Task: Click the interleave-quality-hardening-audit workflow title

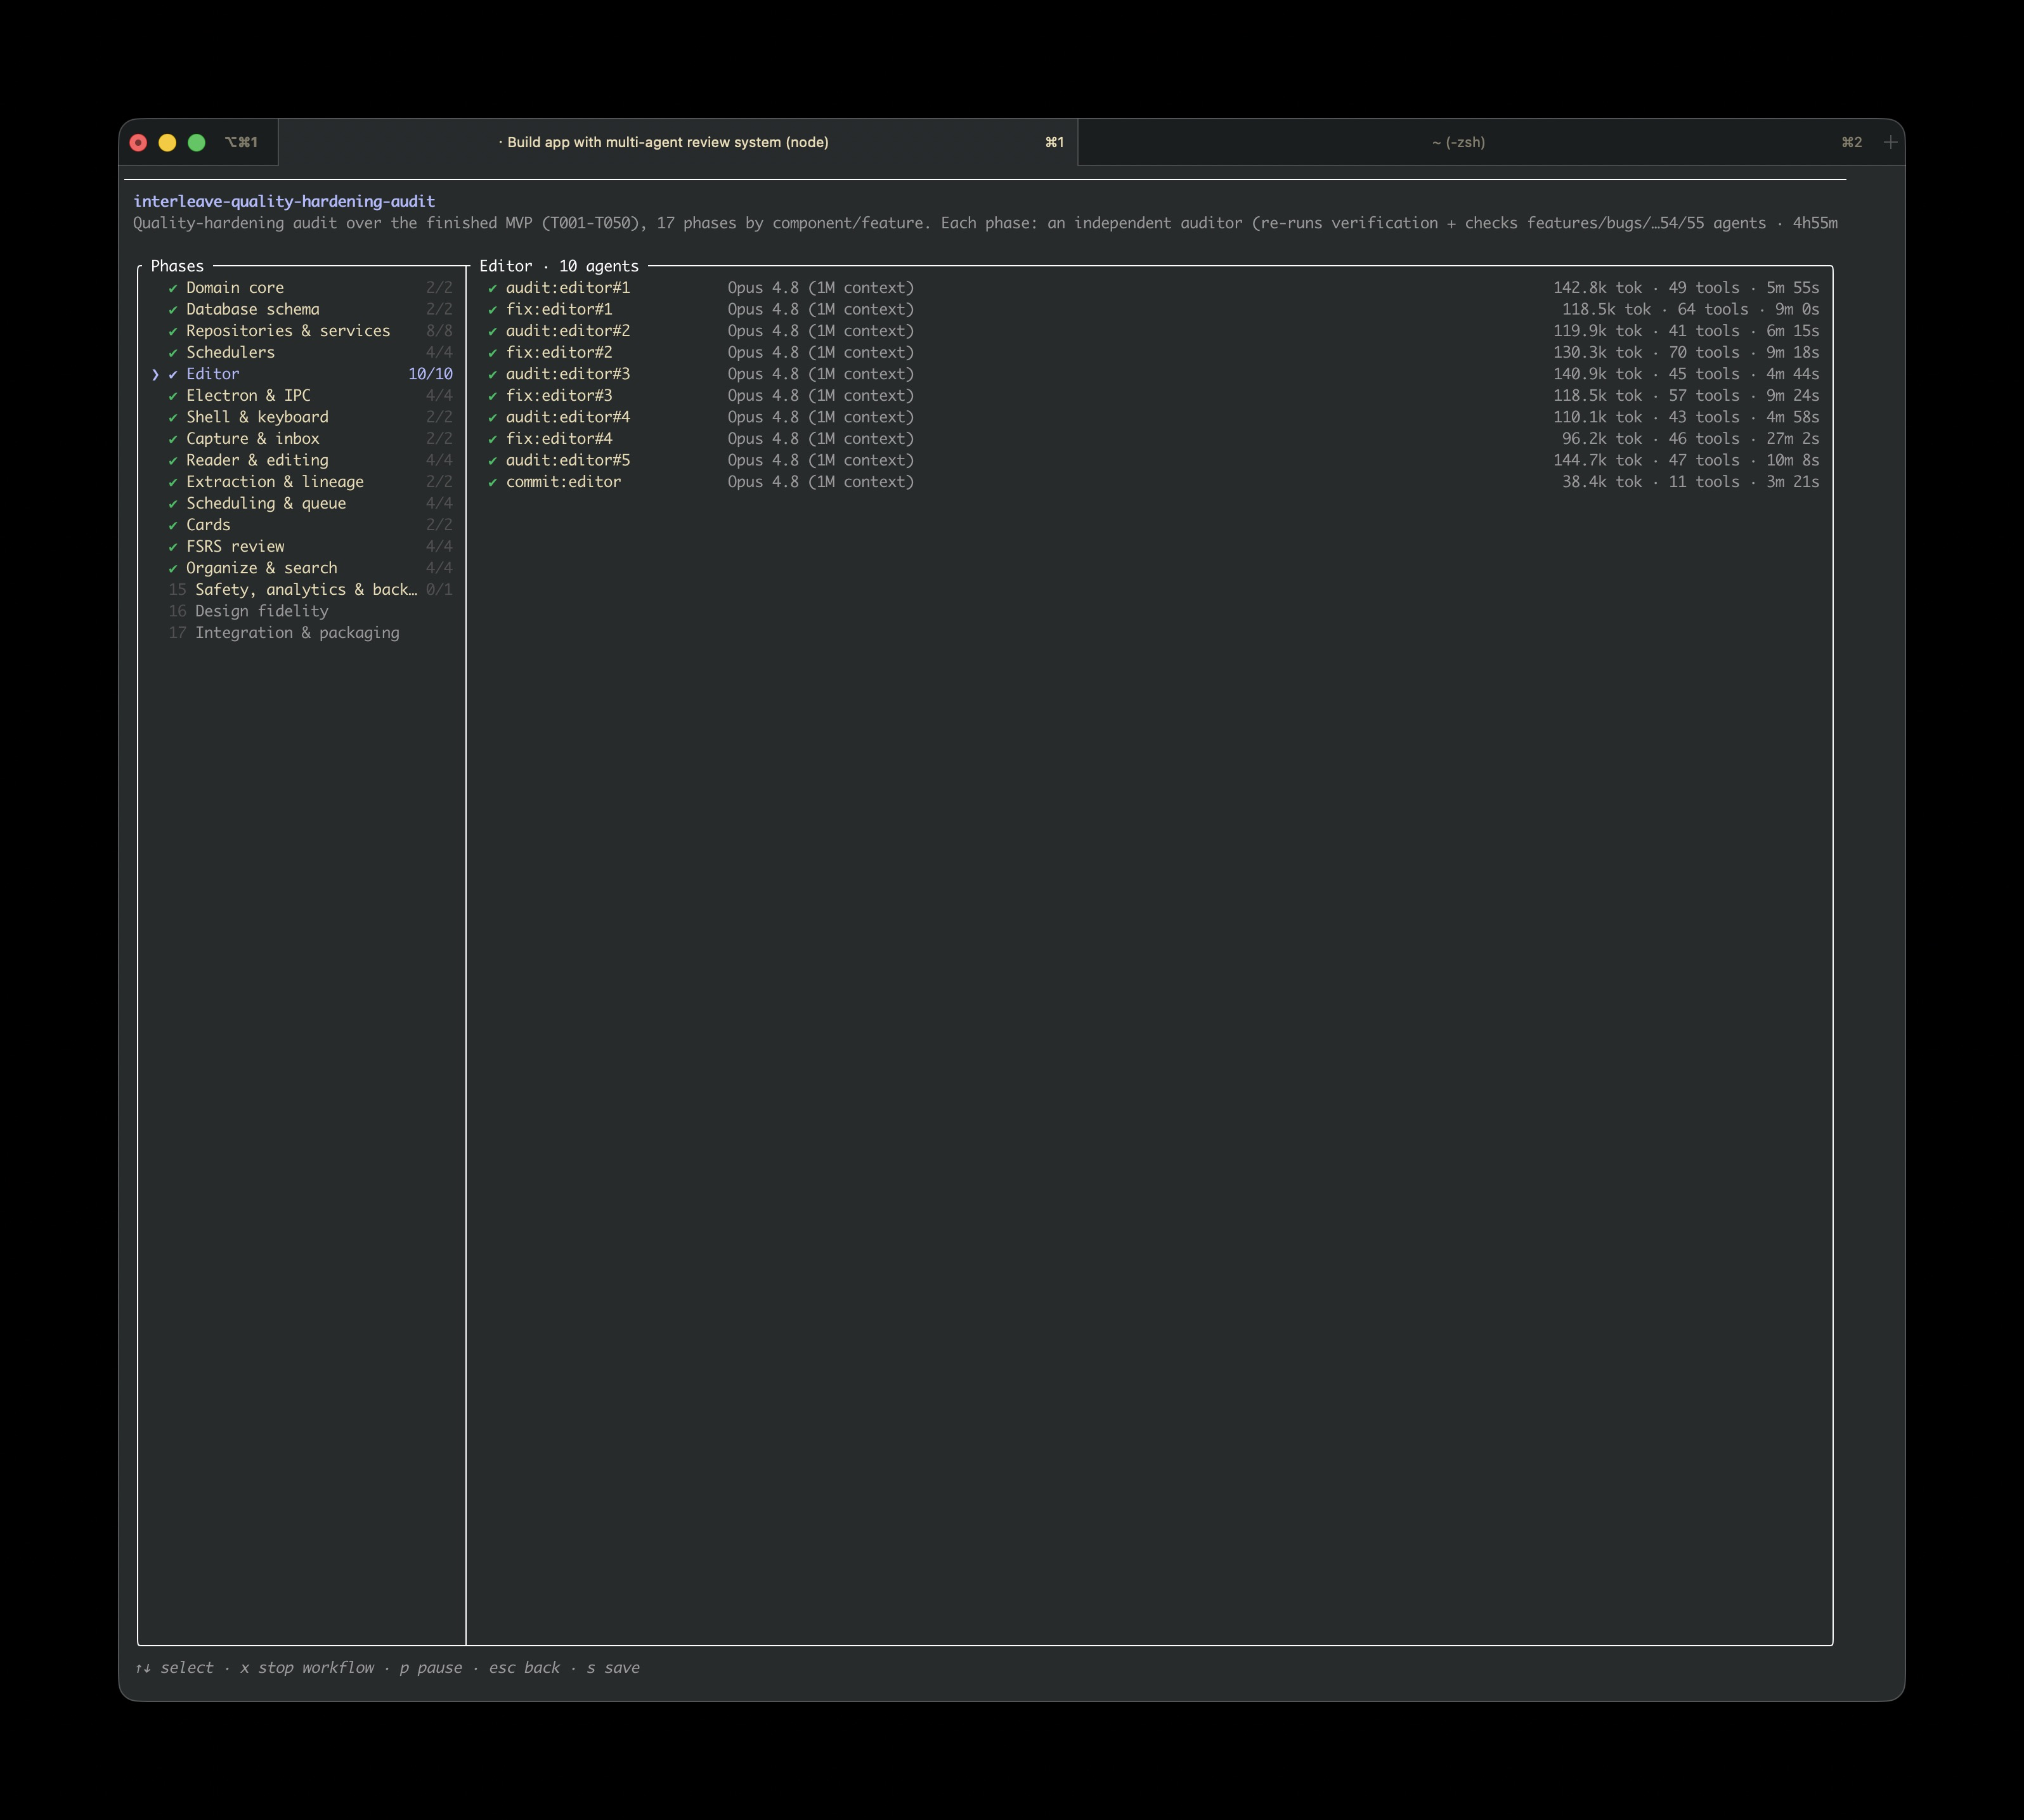Action: [284, 201]
